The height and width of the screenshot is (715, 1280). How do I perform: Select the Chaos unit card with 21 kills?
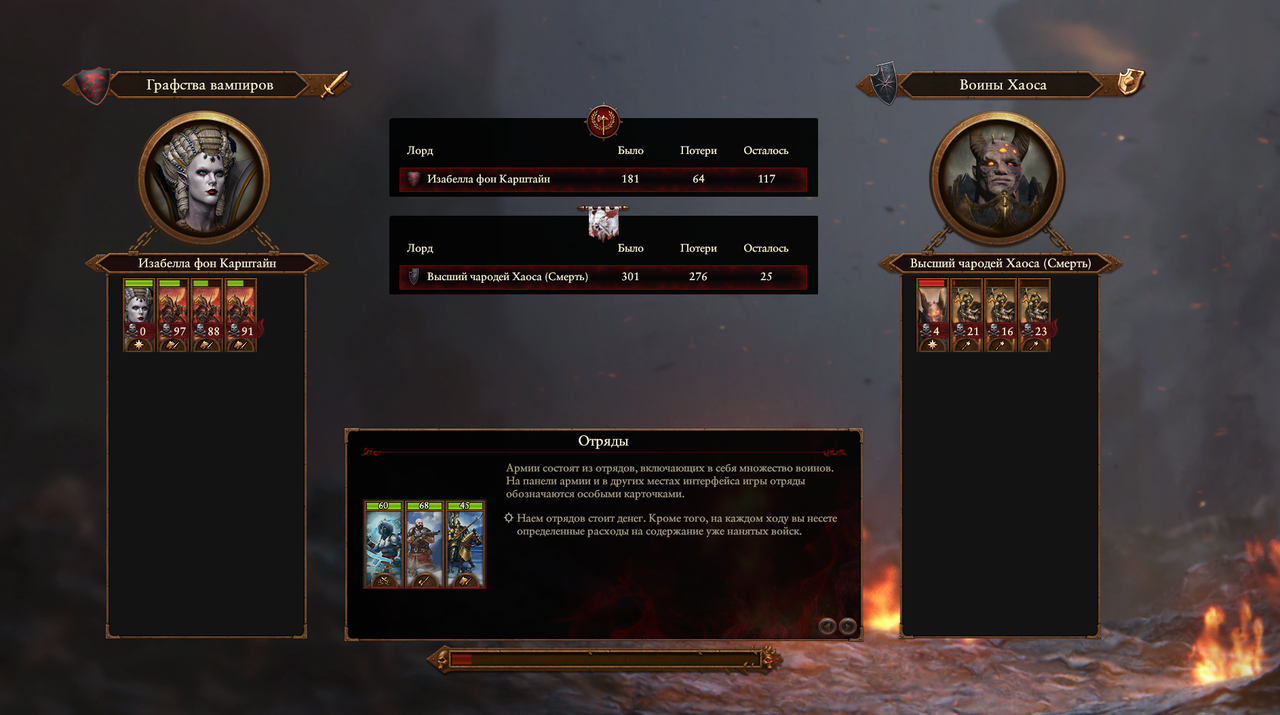pyautogui.click(x=967, y=315)
